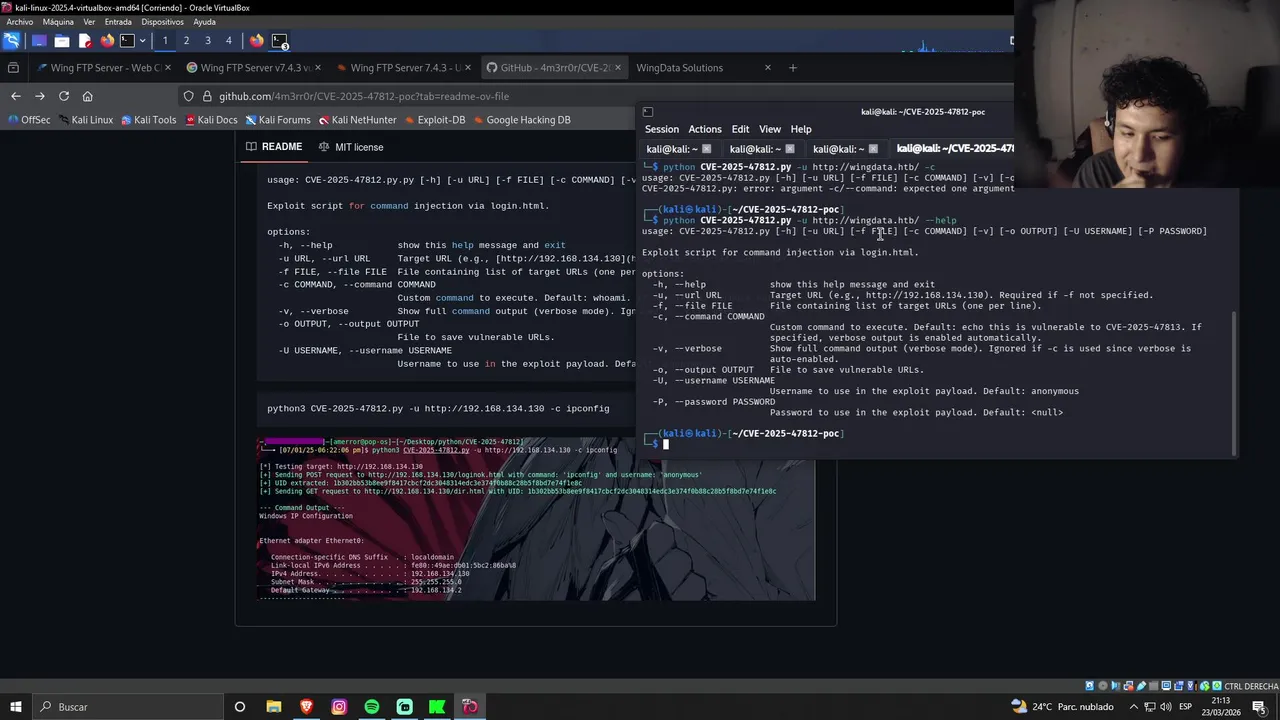Open Kali Forums bookmark
Screen dimensions: 1280x720
coord(277,120)
